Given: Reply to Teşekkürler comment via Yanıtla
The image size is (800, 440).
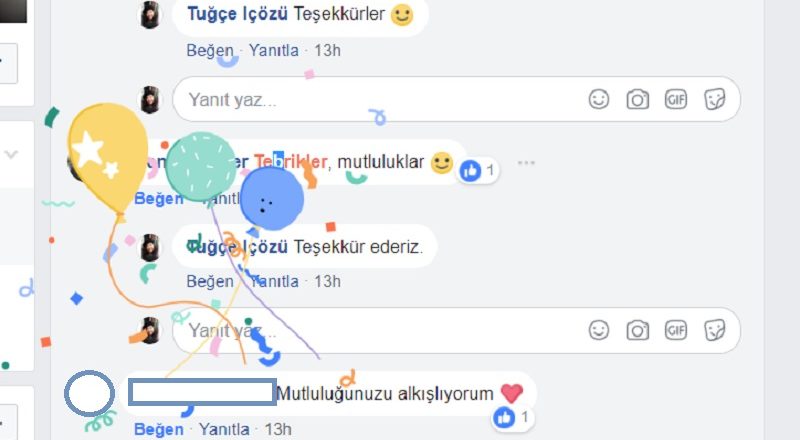Looking at the screenshot, I should (273, 51).
